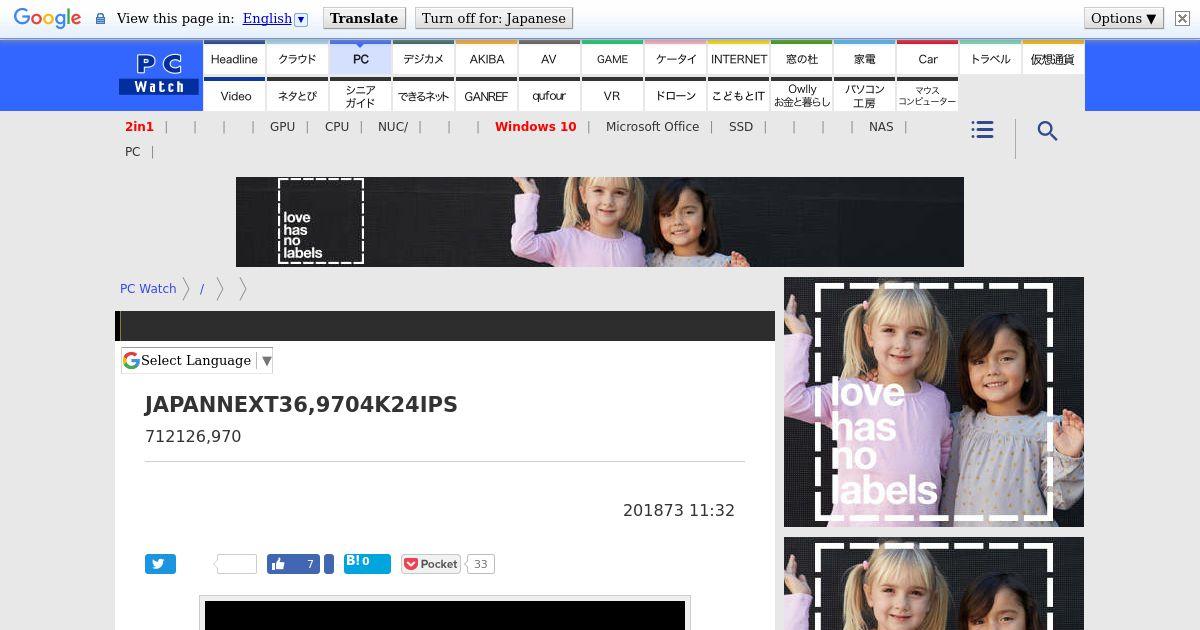Open the Select Language widget dropdown
The width and height of the screenshot is (1200, 630).
197,360
